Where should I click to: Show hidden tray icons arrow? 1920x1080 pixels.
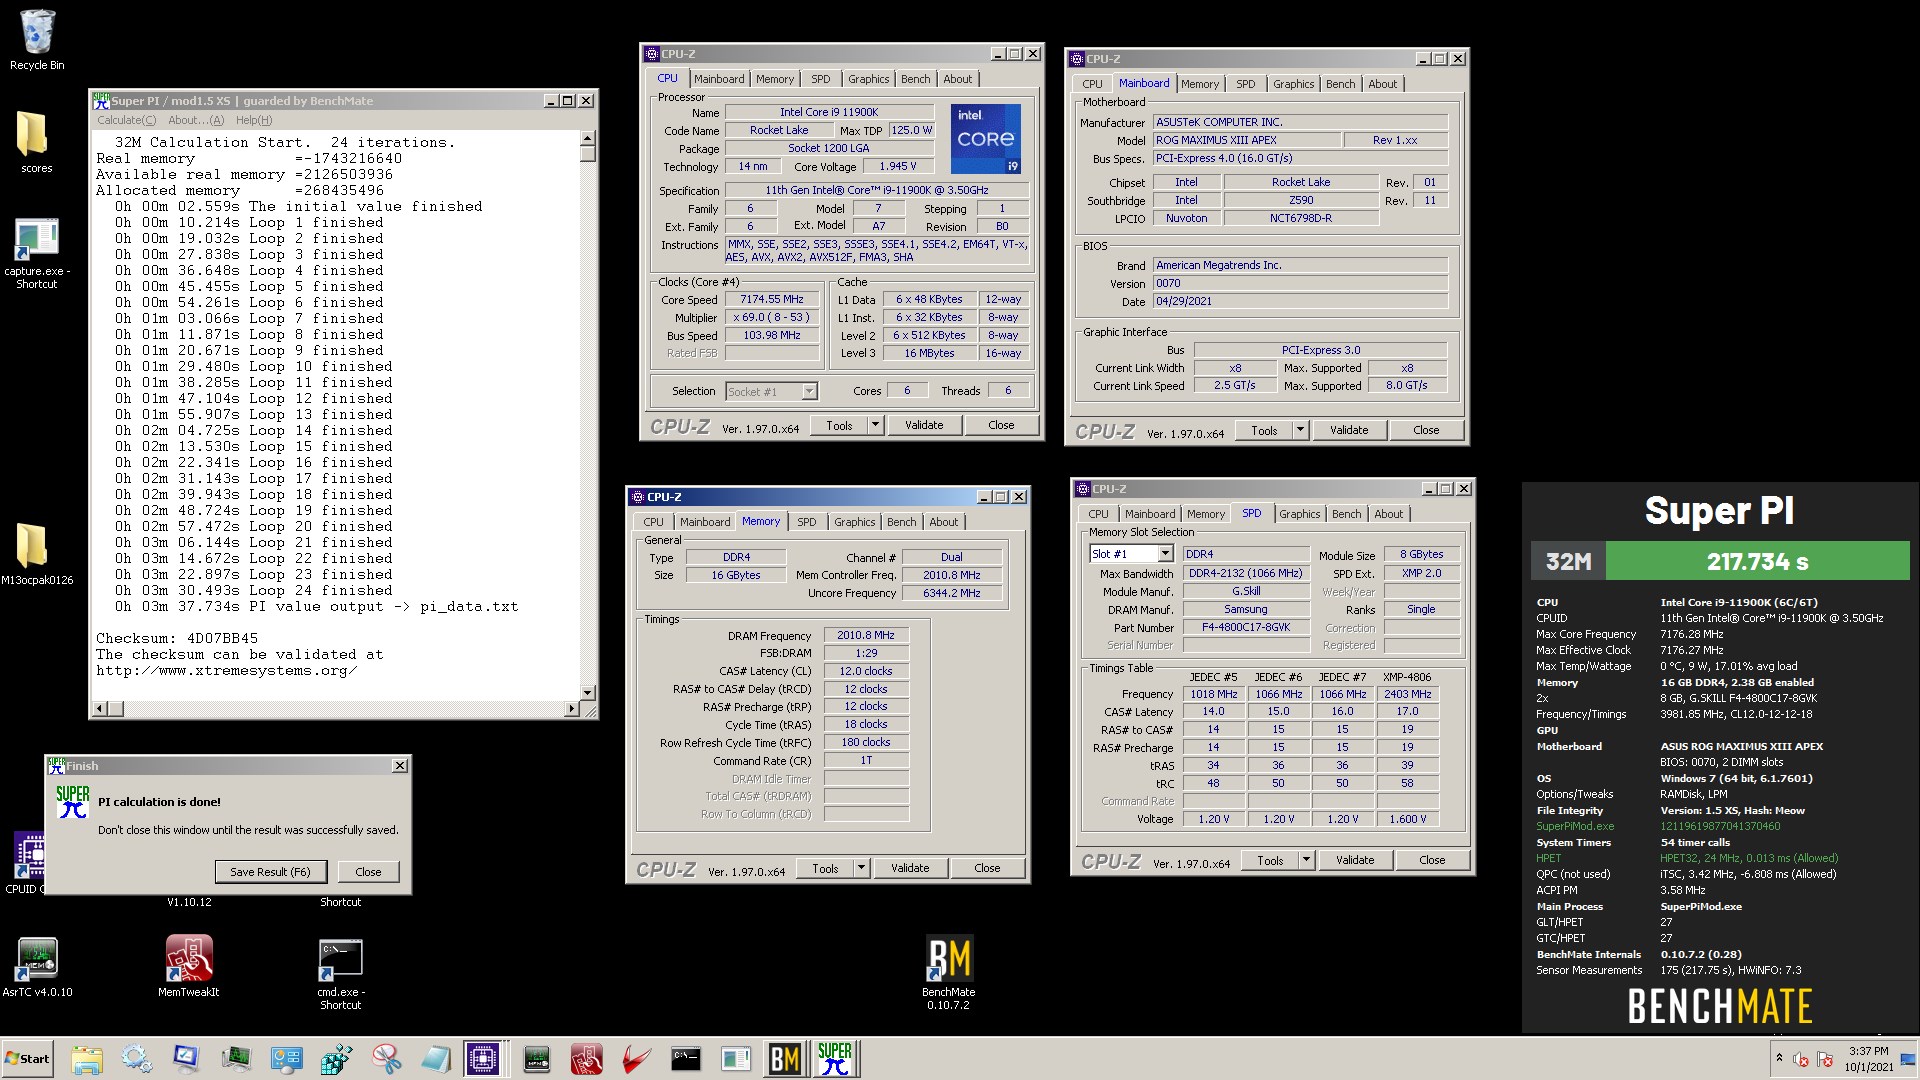[x=1778, y=1058]
